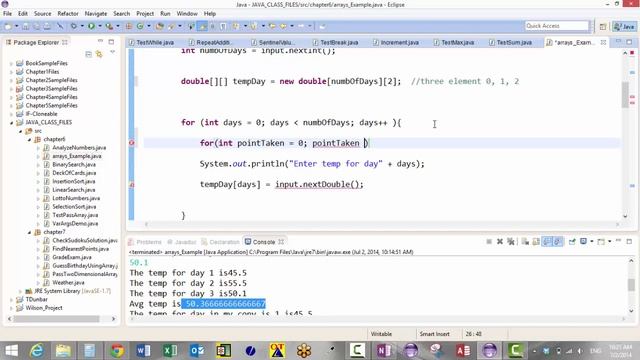Select Weather.java in Package Explorer
The height and width of the screenshot is (360, 640).
[68, 282]
